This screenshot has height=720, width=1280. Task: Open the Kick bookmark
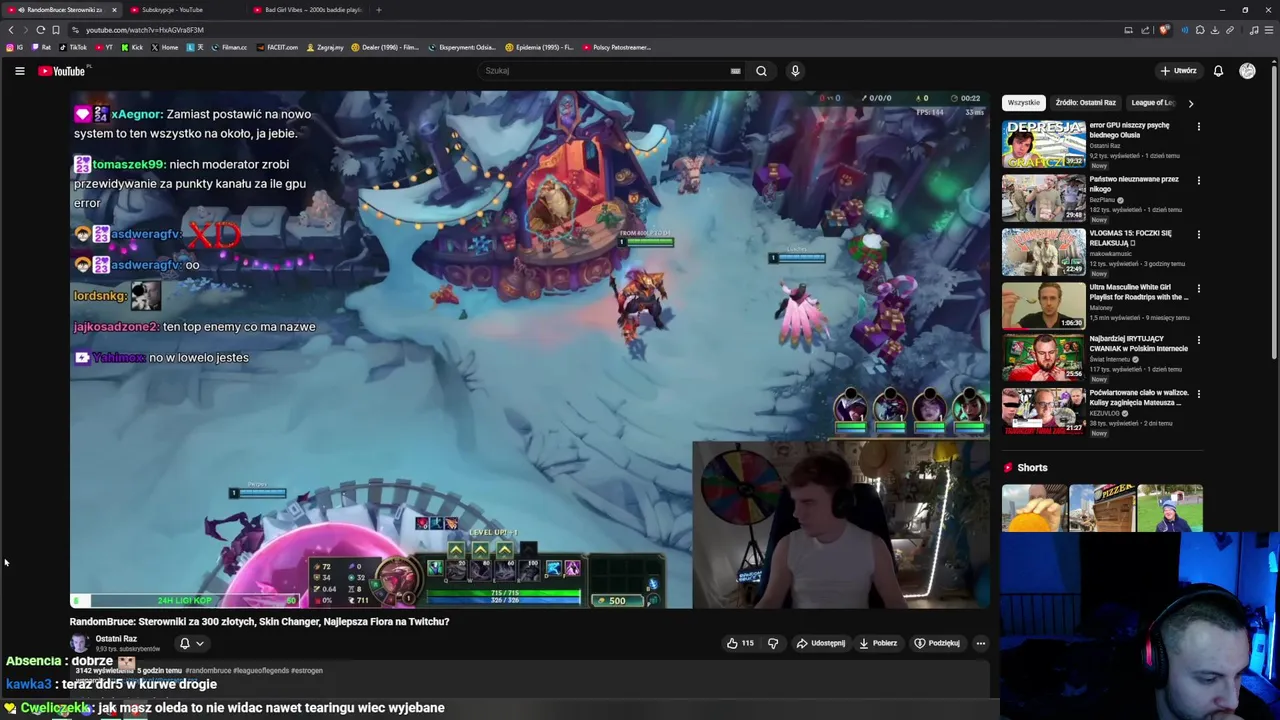132,47
